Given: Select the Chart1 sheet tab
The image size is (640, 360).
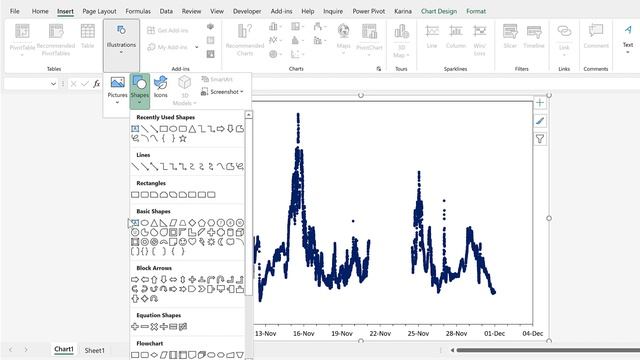Looking at the screenshot, I should click(x=64, y=349).
